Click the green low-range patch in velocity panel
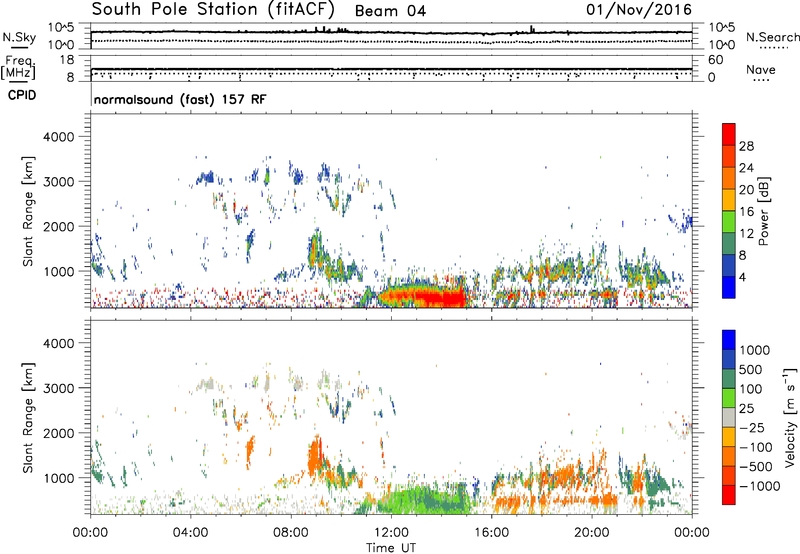Screen dimensions: 800x554 coord(423,500)
